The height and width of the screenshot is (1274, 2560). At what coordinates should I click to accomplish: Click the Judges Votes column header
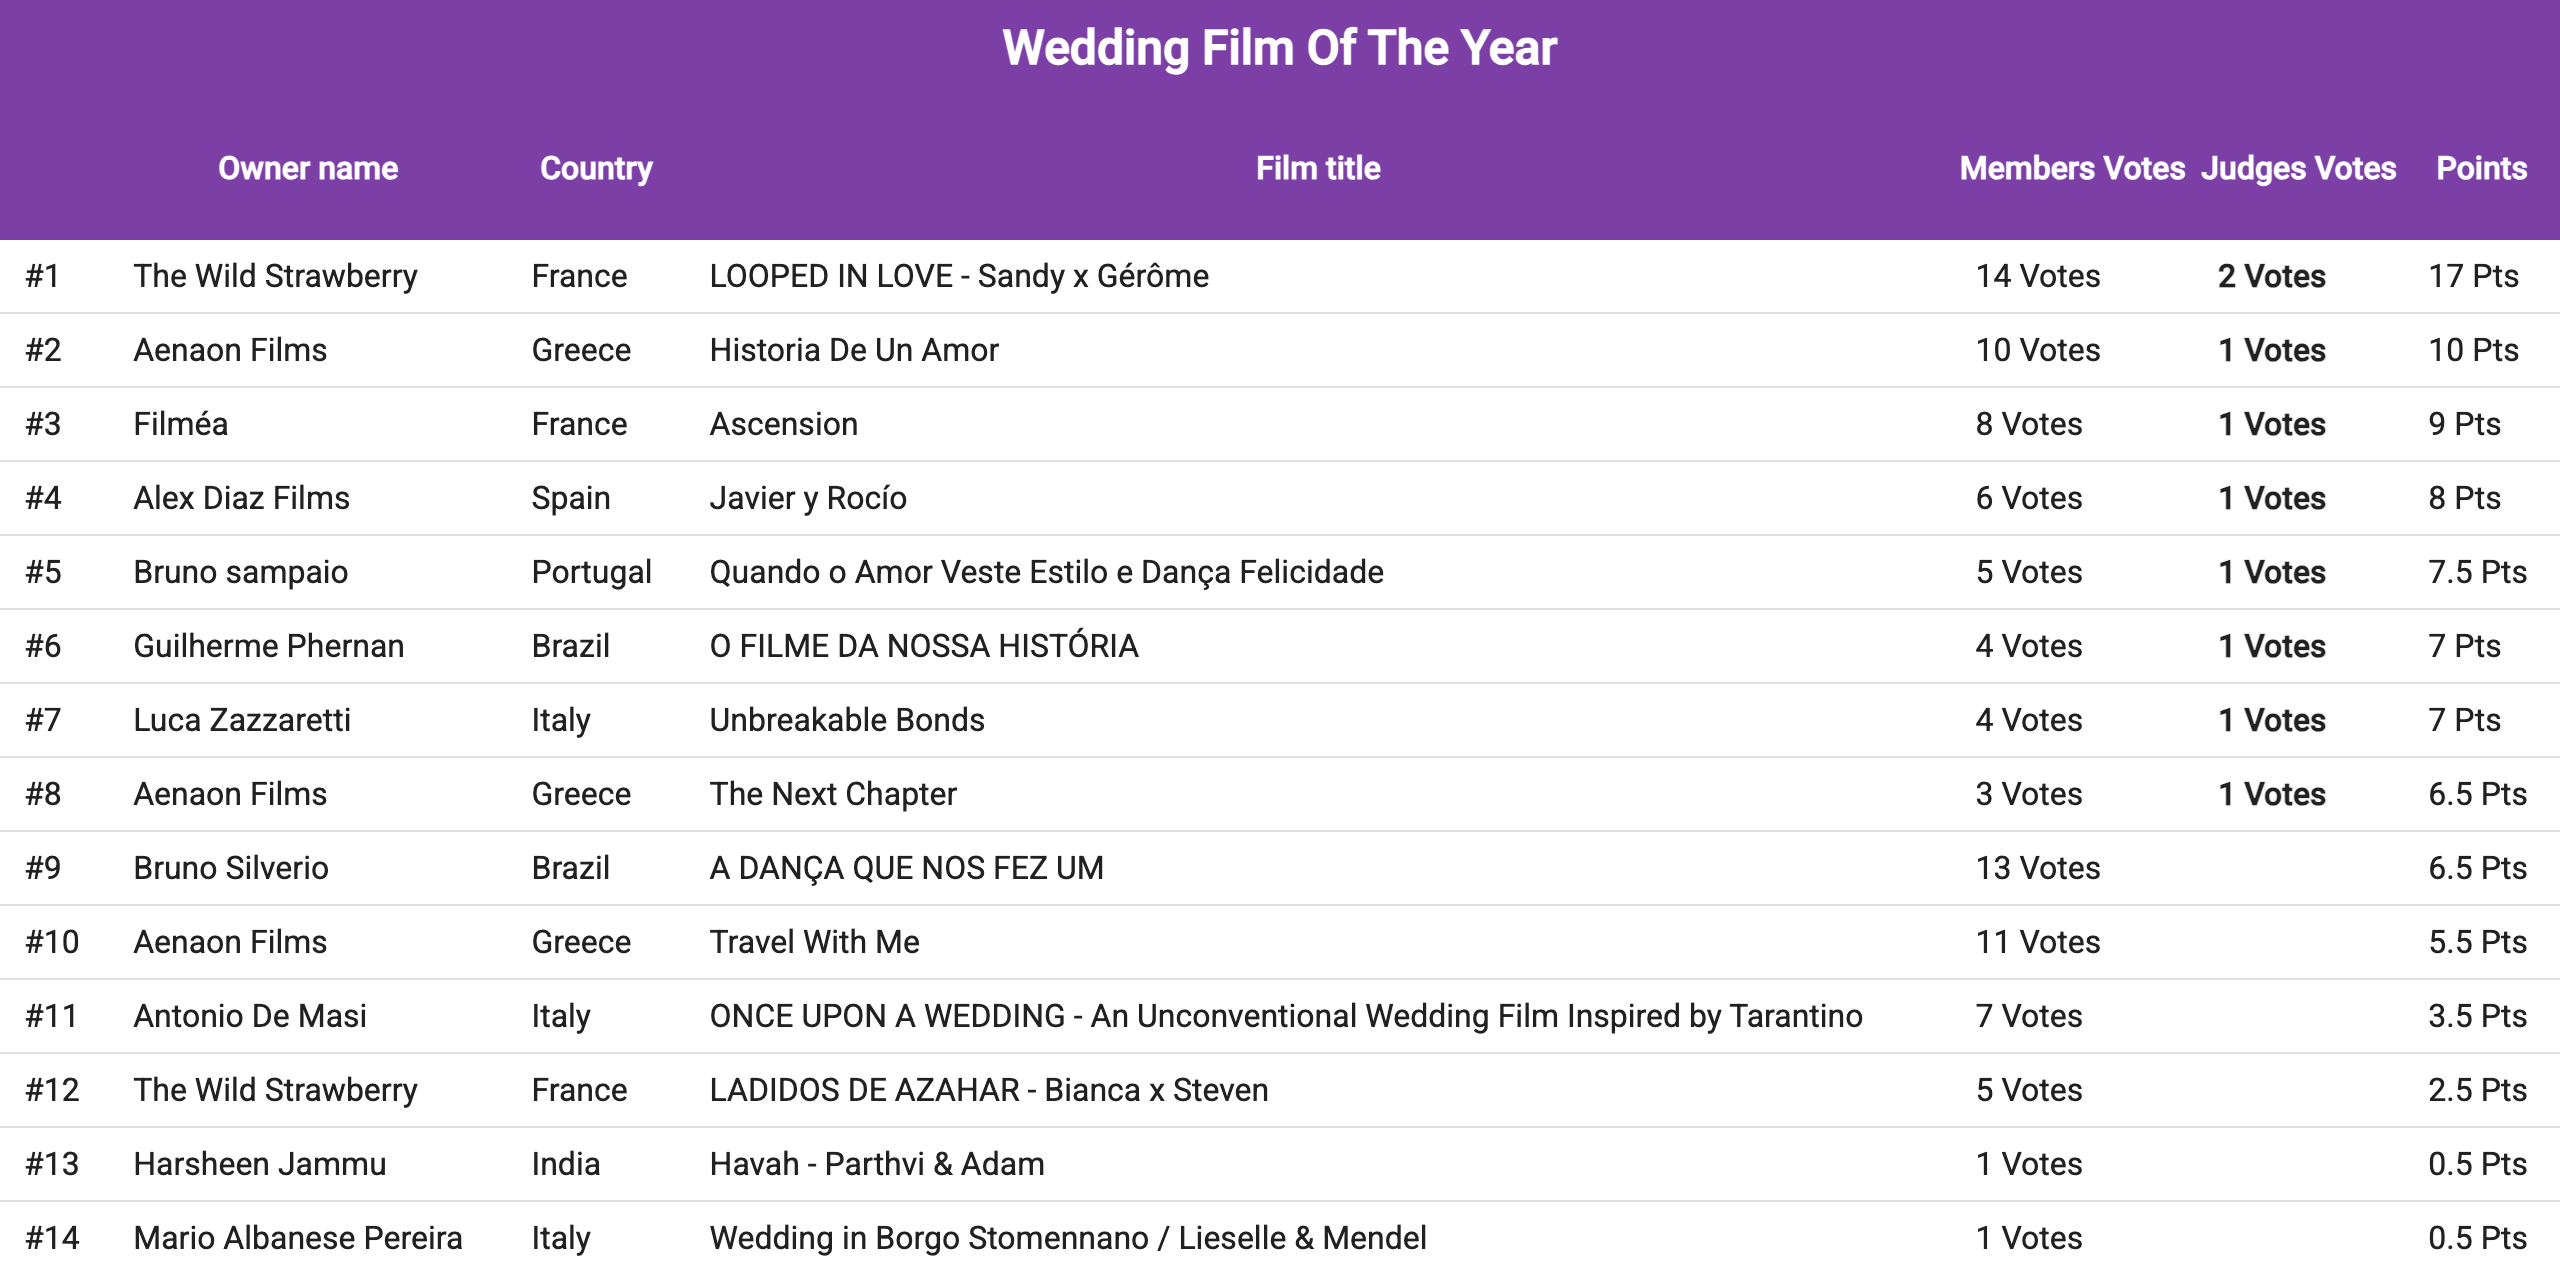tap(2298, 168)
